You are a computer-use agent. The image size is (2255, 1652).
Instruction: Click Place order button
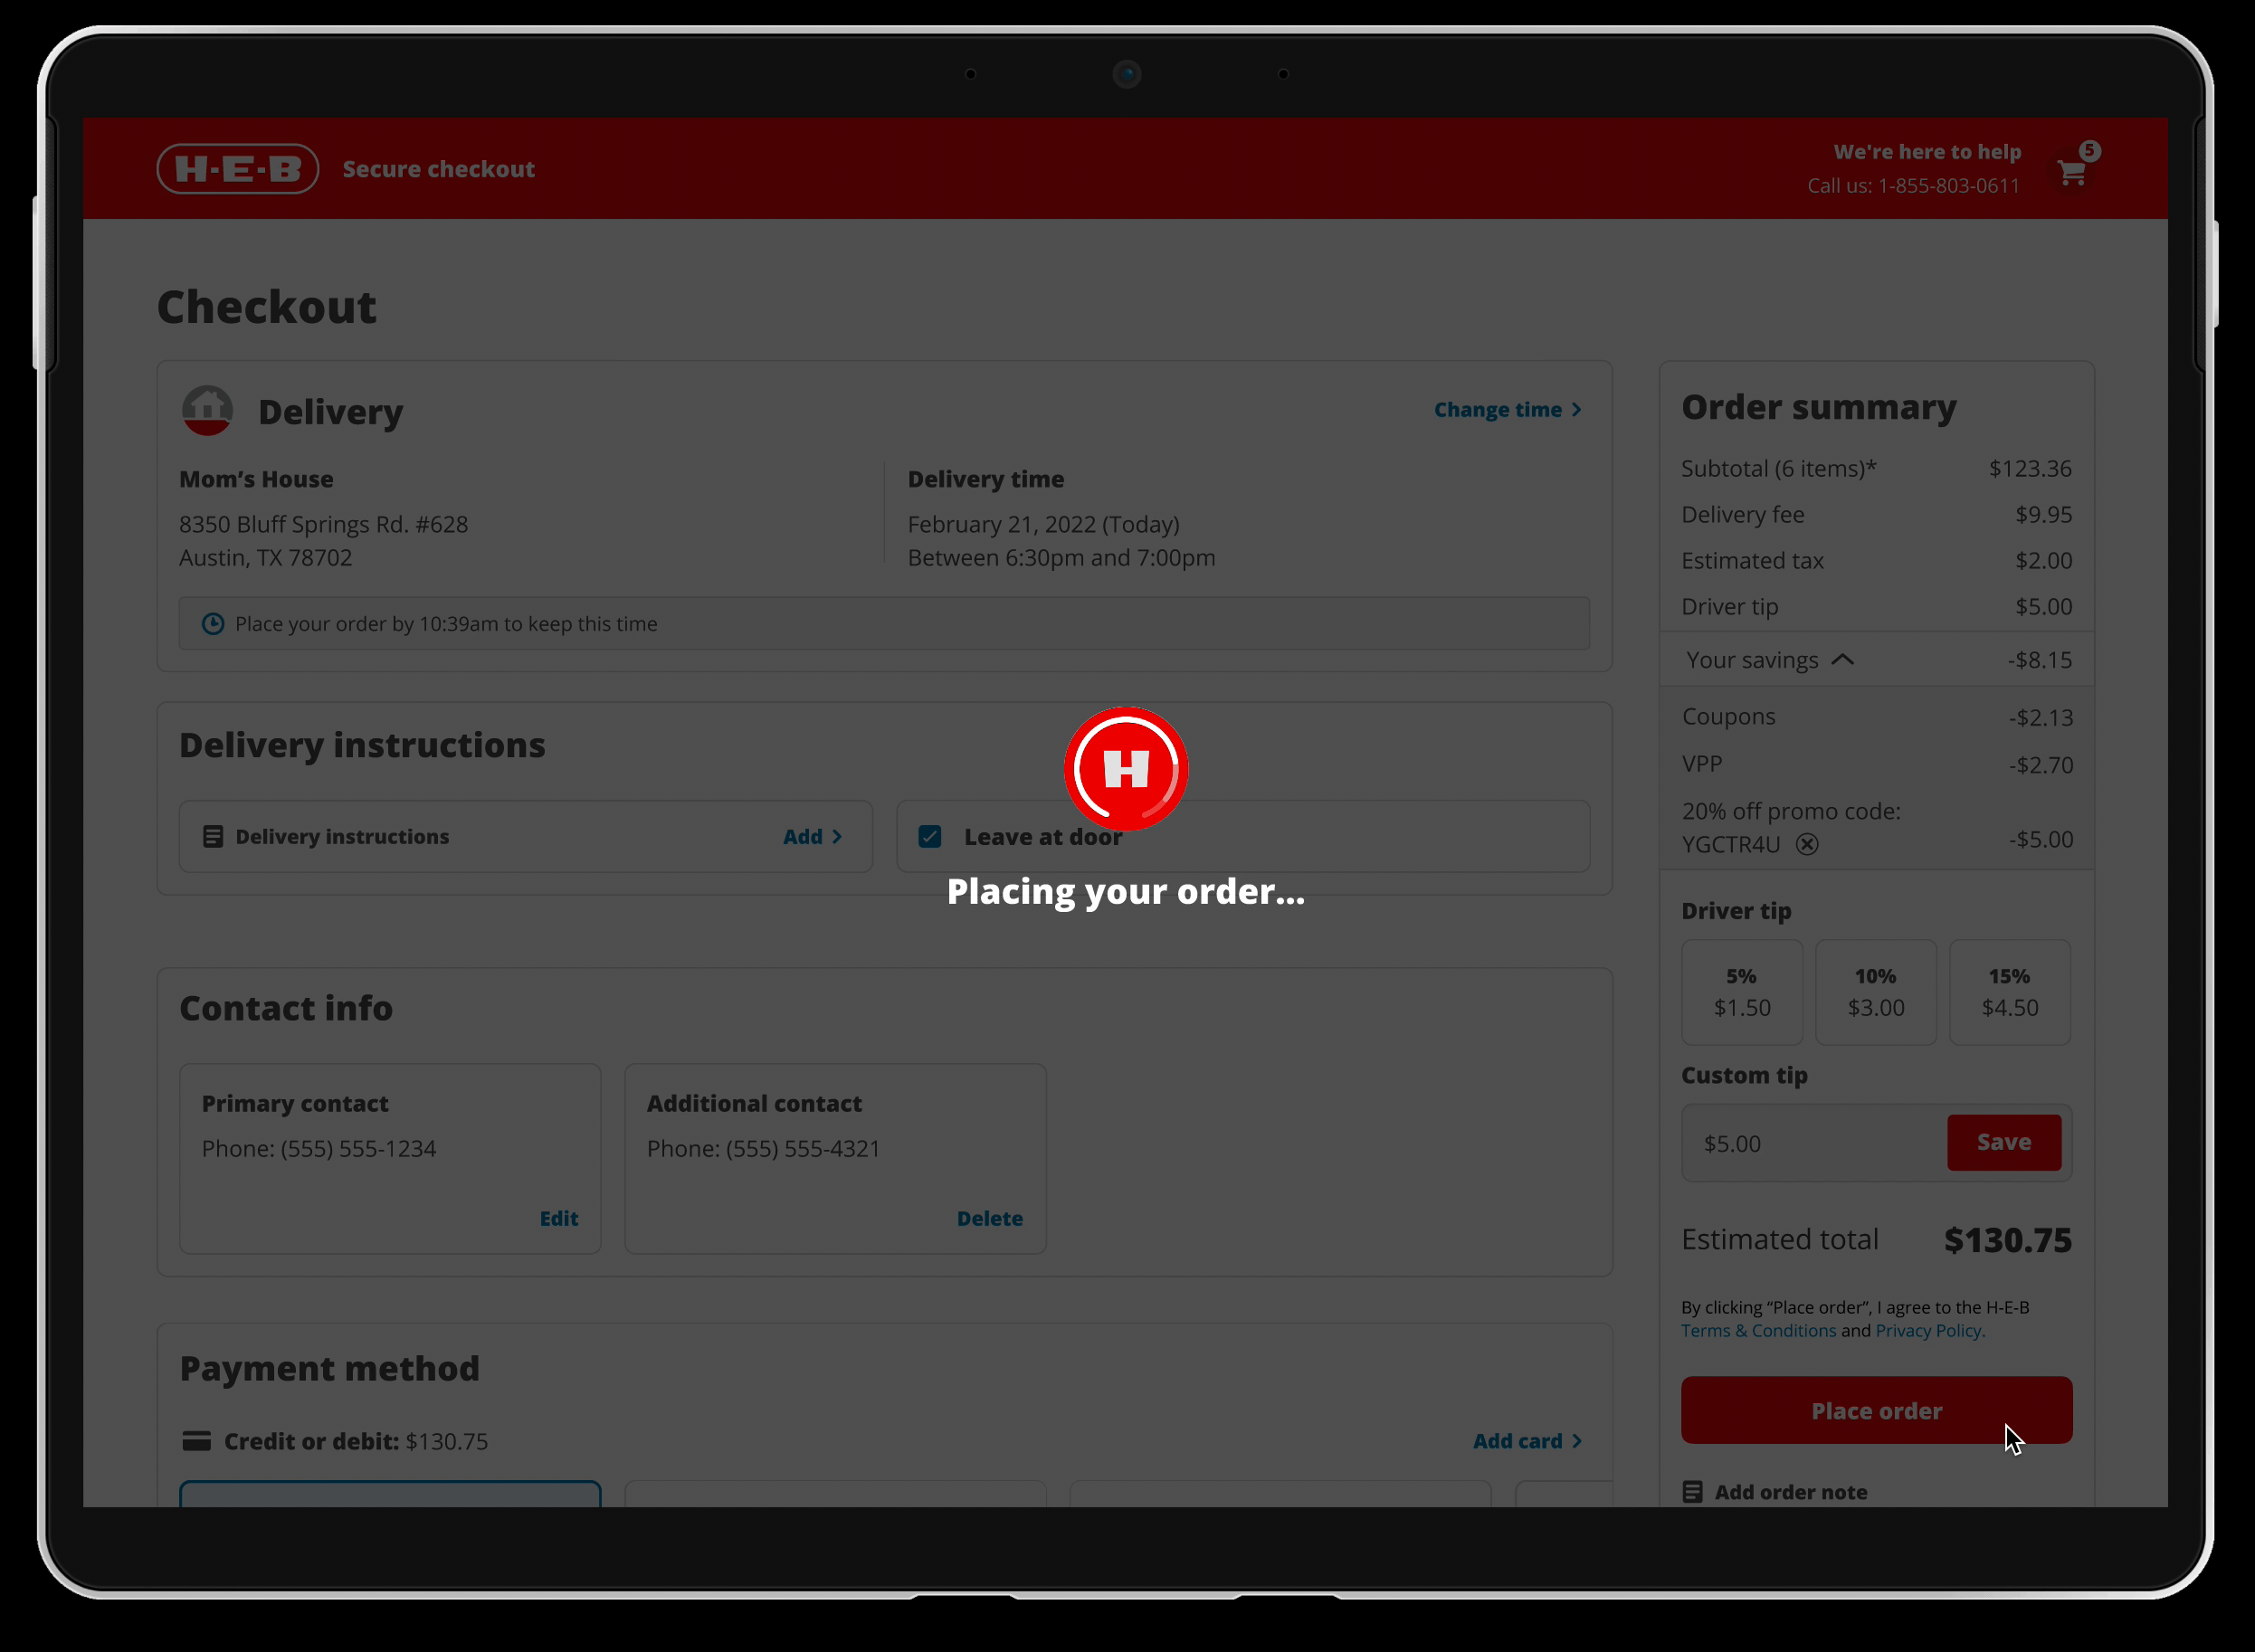[1876, 1410]
